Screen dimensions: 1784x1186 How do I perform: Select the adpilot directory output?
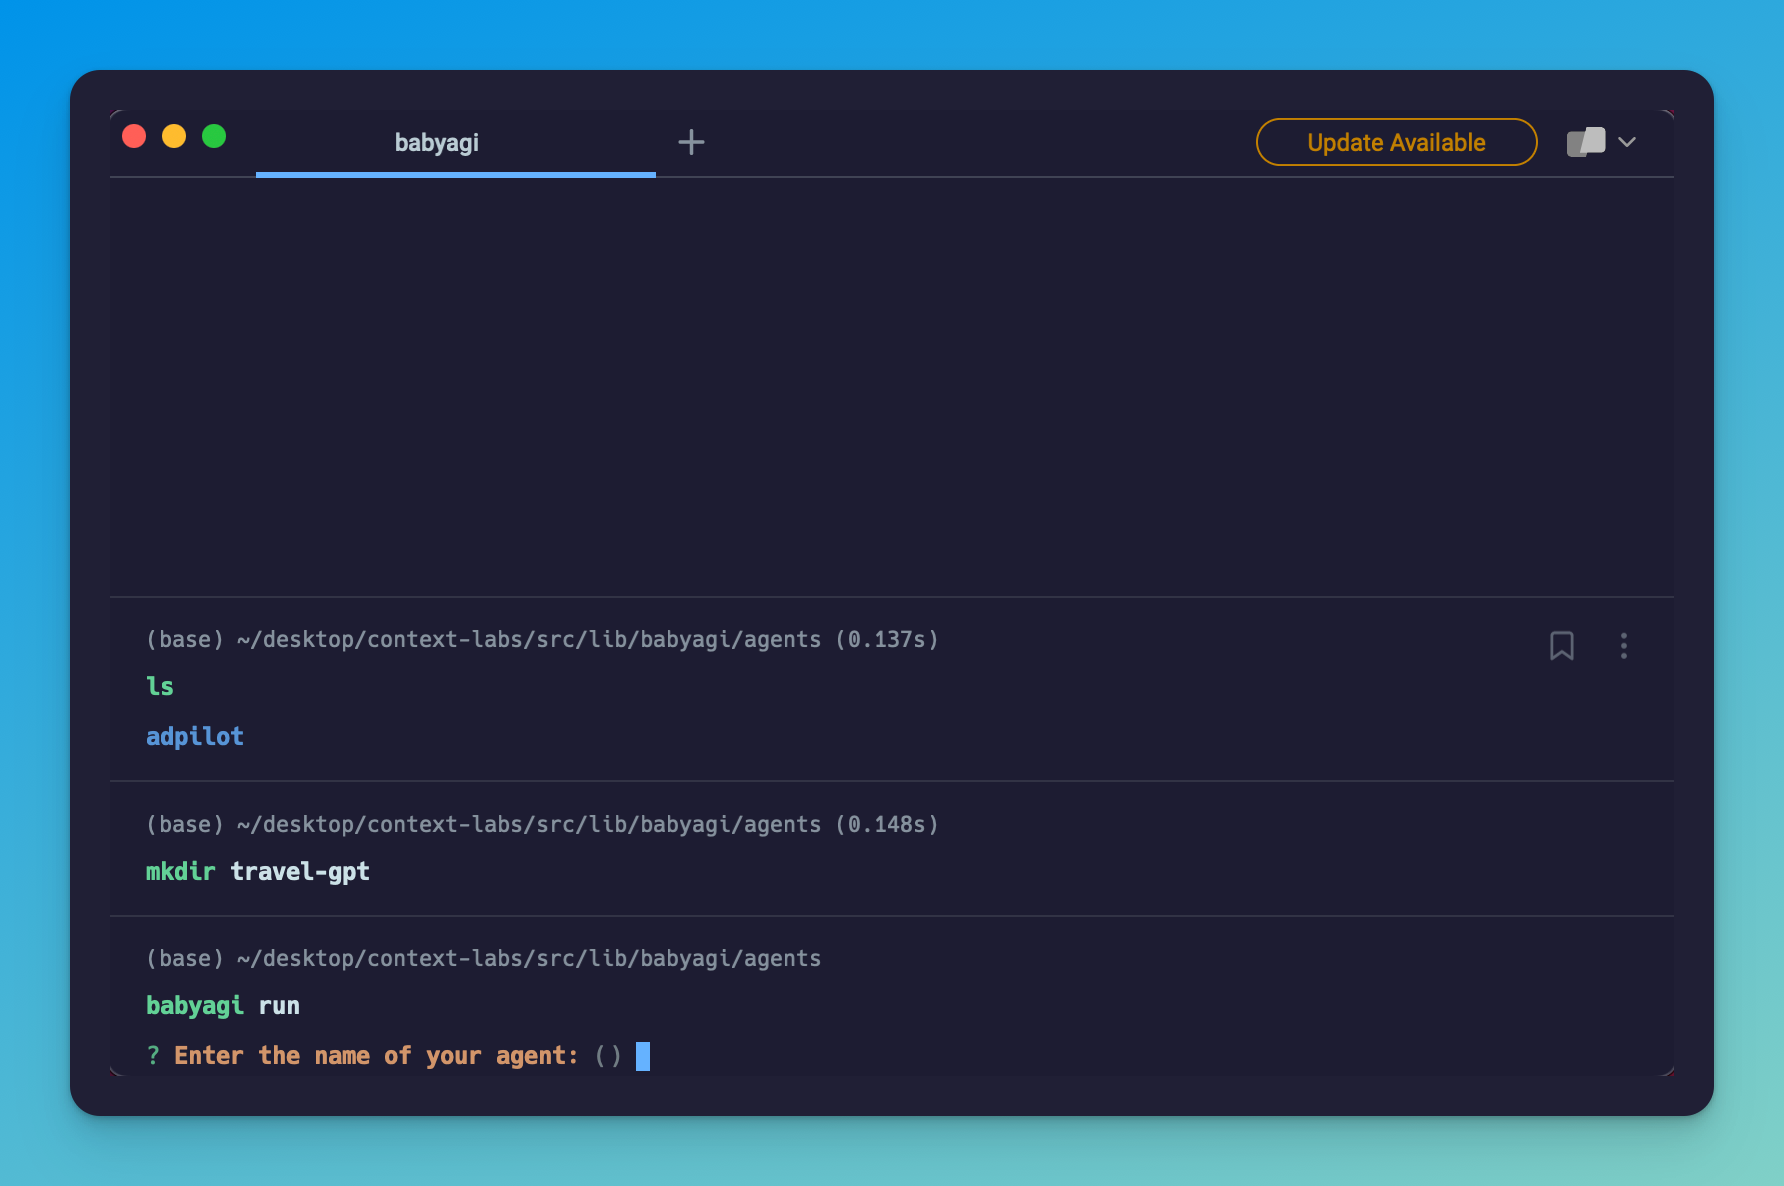click(195, 737)
